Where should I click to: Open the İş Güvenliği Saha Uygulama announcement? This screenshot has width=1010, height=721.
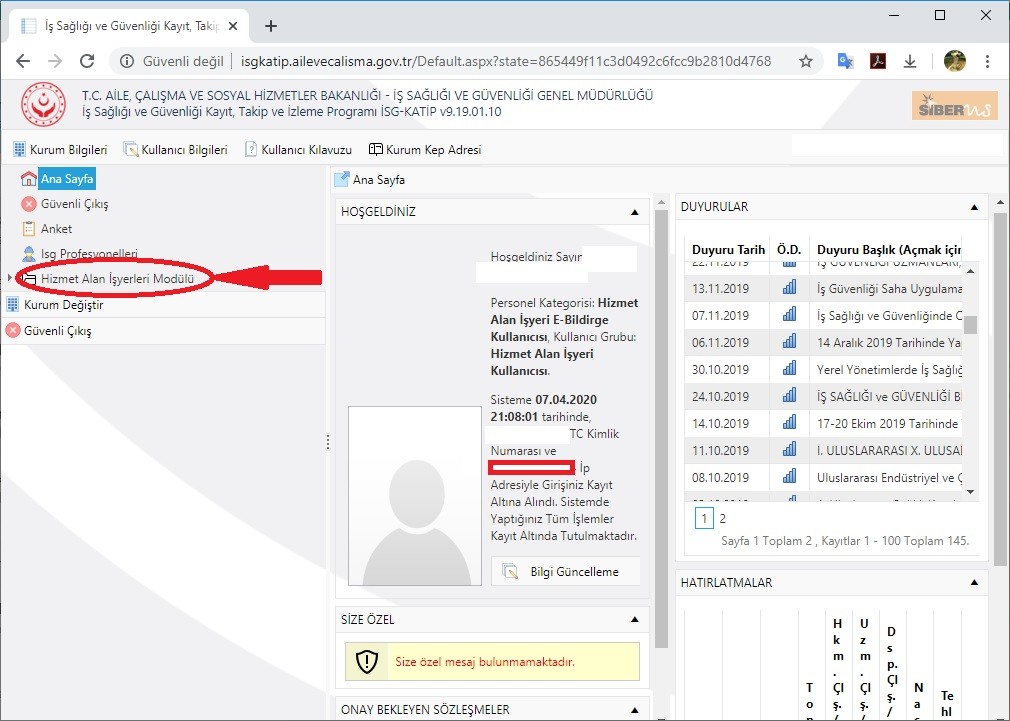coord(890,289)
